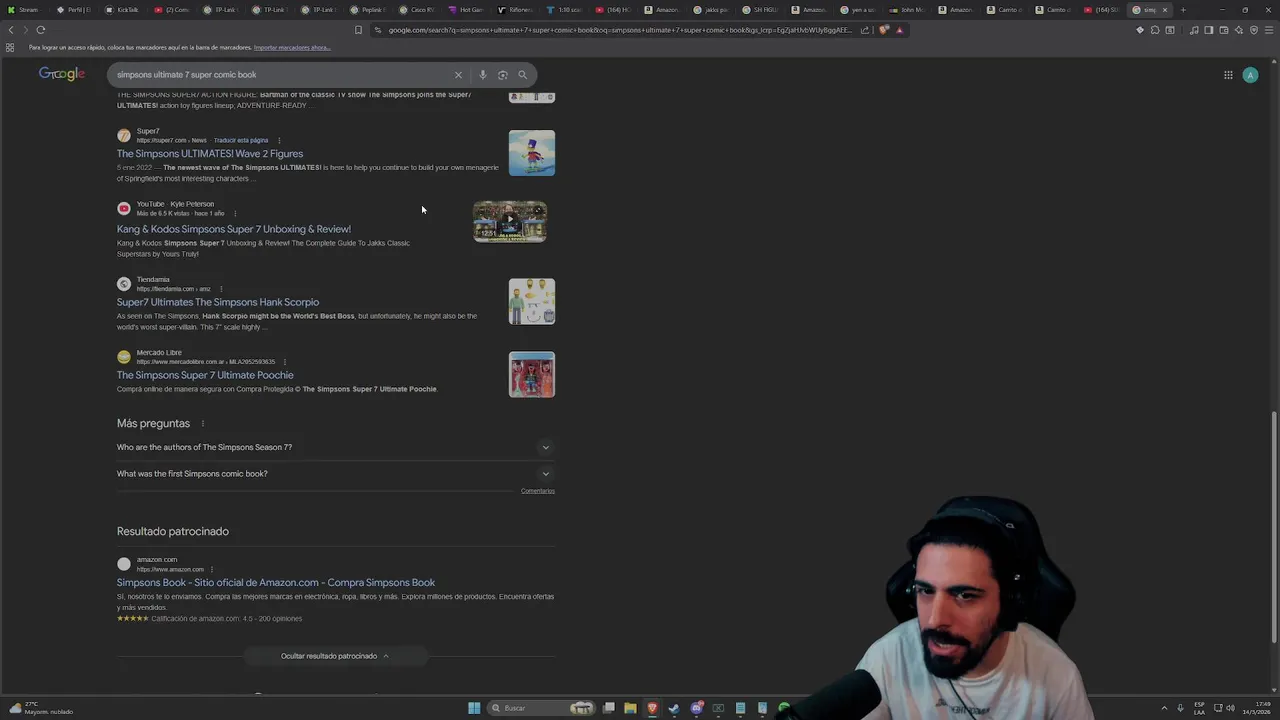
Task: Click the 'Resultado patrocinado' heading text
Action: (x=173, y=532)
